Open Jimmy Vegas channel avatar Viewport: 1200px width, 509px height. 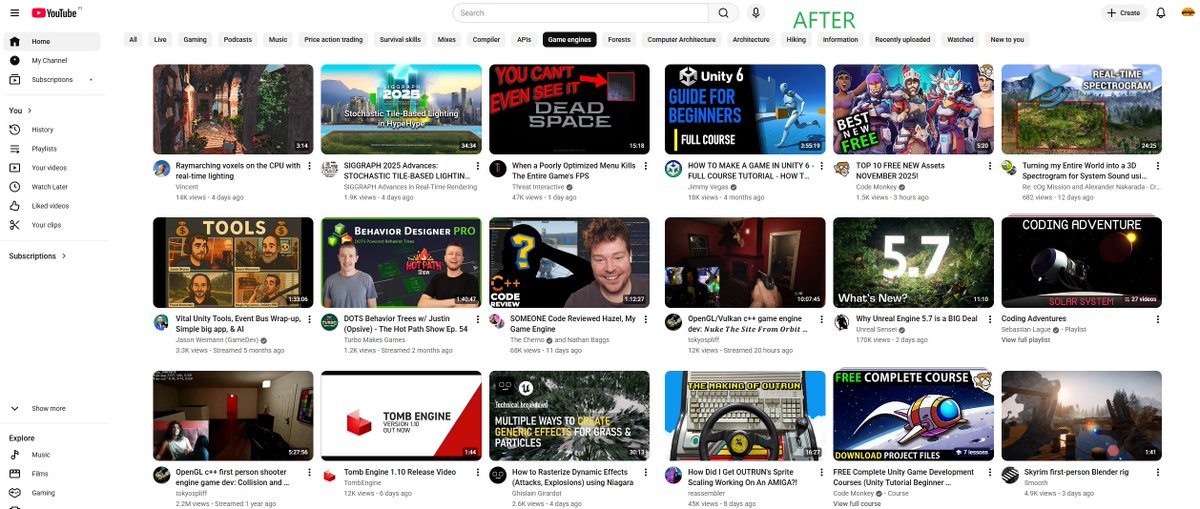(x=673, y=168)
